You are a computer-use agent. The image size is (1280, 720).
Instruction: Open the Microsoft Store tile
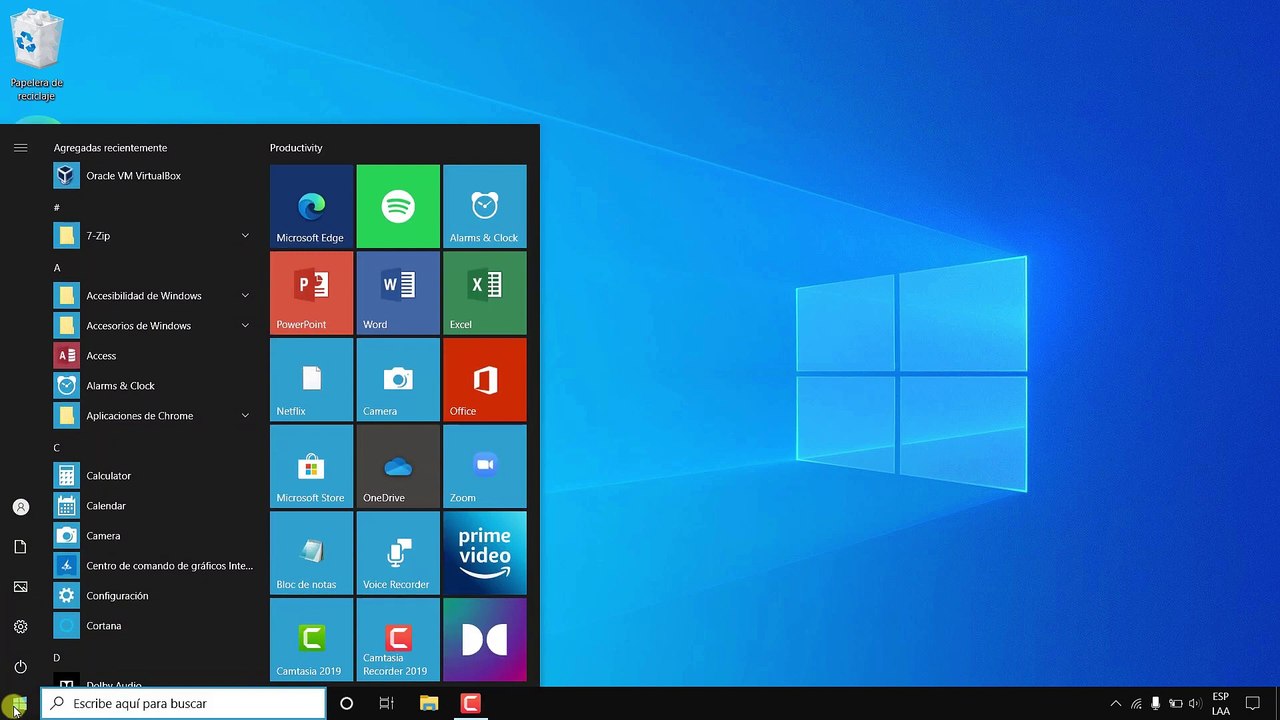[311, 467]
